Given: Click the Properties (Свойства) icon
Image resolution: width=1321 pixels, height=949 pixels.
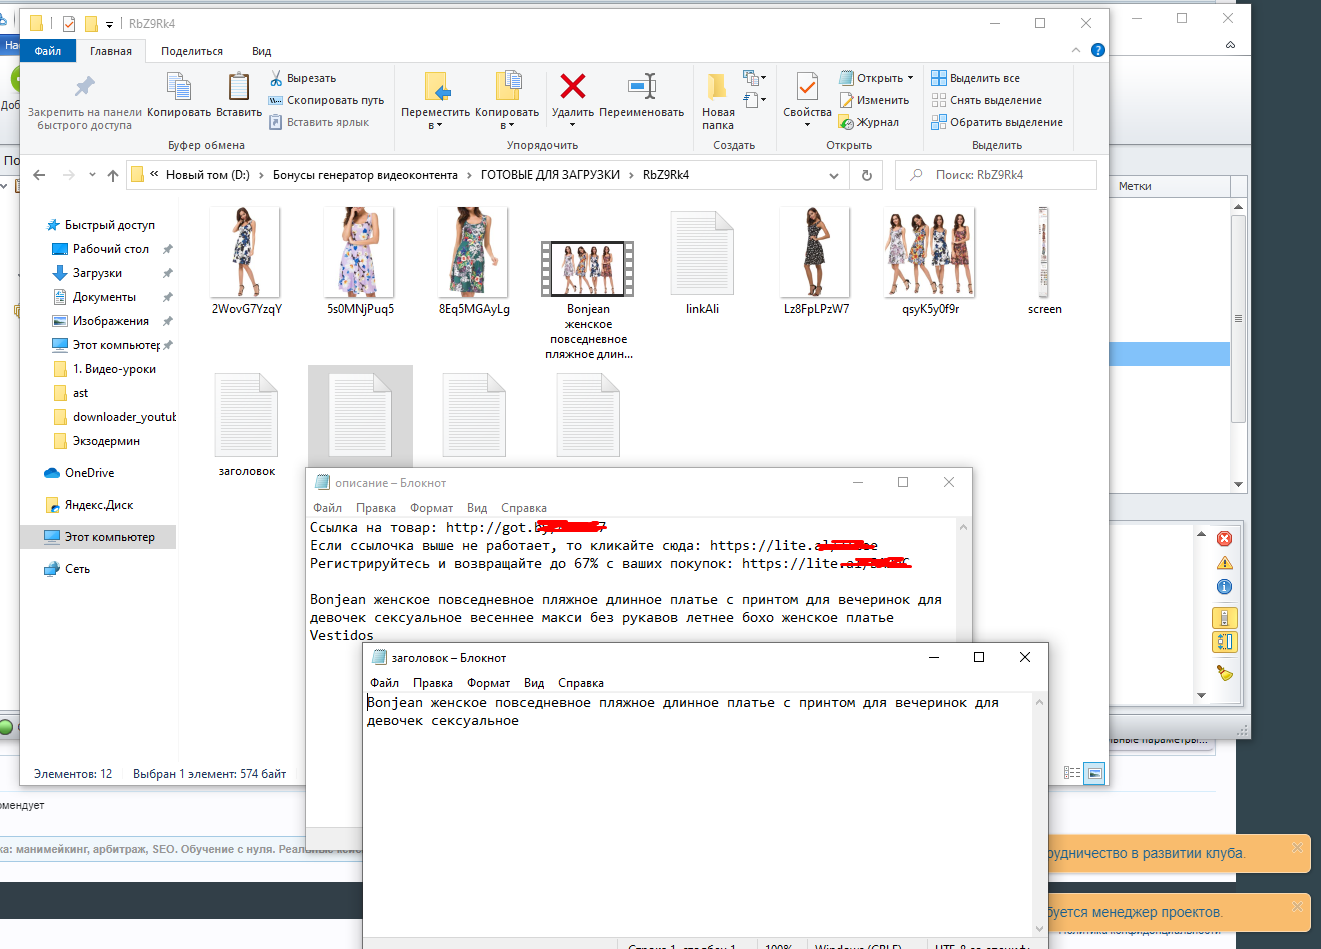Looking at the screenshot, I should pyautogui.click(x=807, y=88).
